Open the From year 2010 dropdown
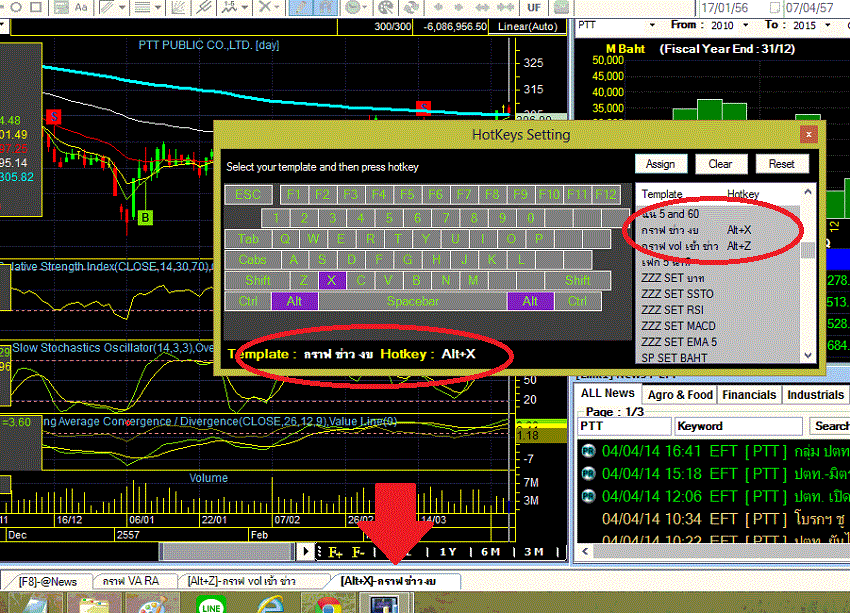Image resolution: width=850 pixels, height=613 pixels. tap(746, 25)
